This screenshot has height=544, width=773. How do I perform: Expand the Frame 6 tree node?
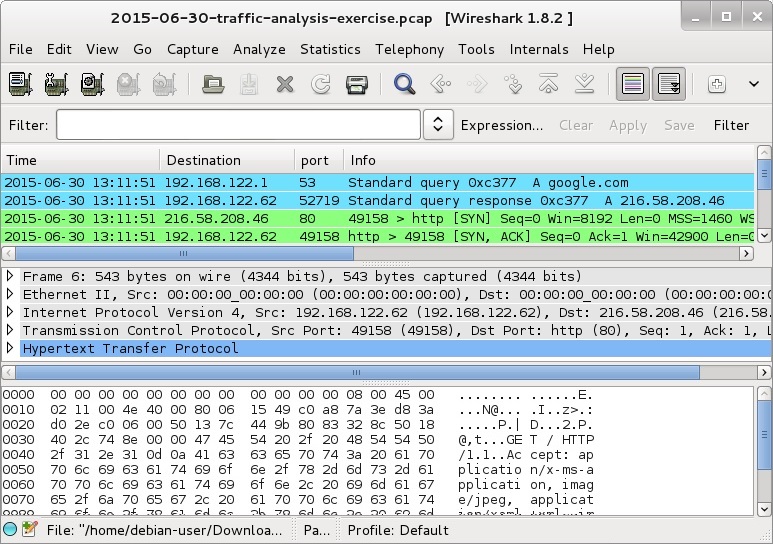tap(9, 276)
